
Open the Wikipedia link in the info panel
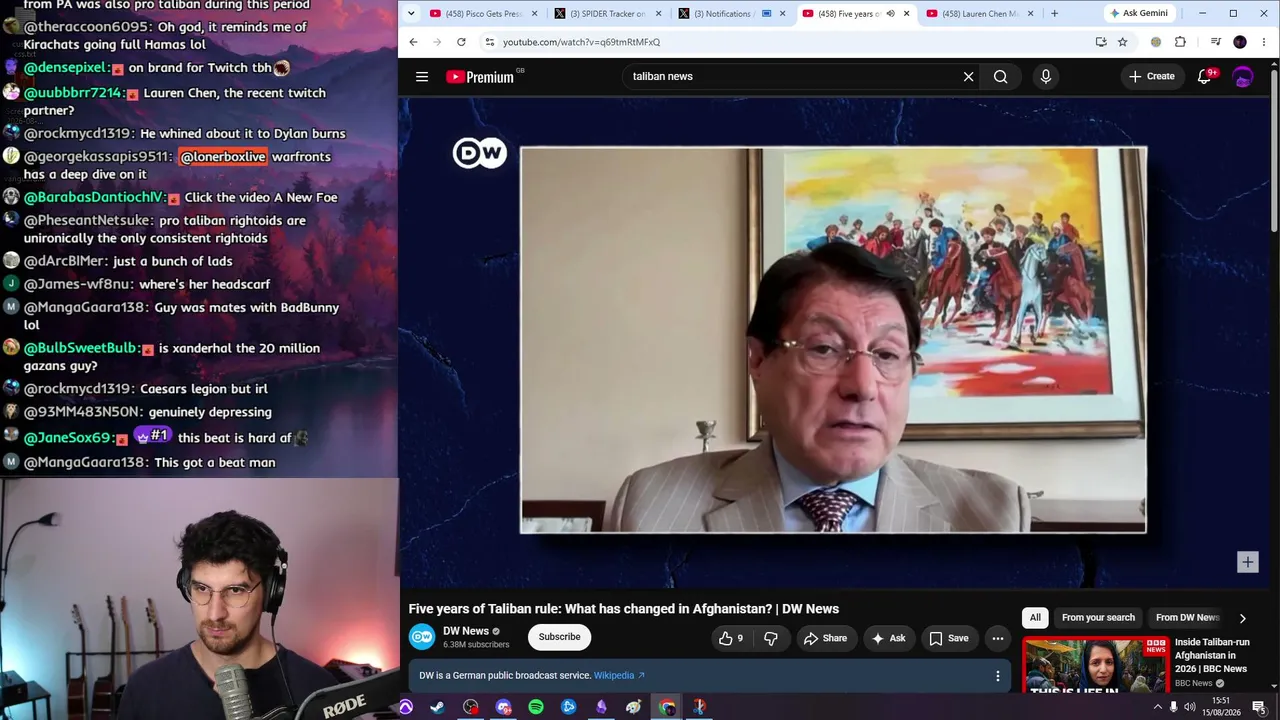click(619, 676)
